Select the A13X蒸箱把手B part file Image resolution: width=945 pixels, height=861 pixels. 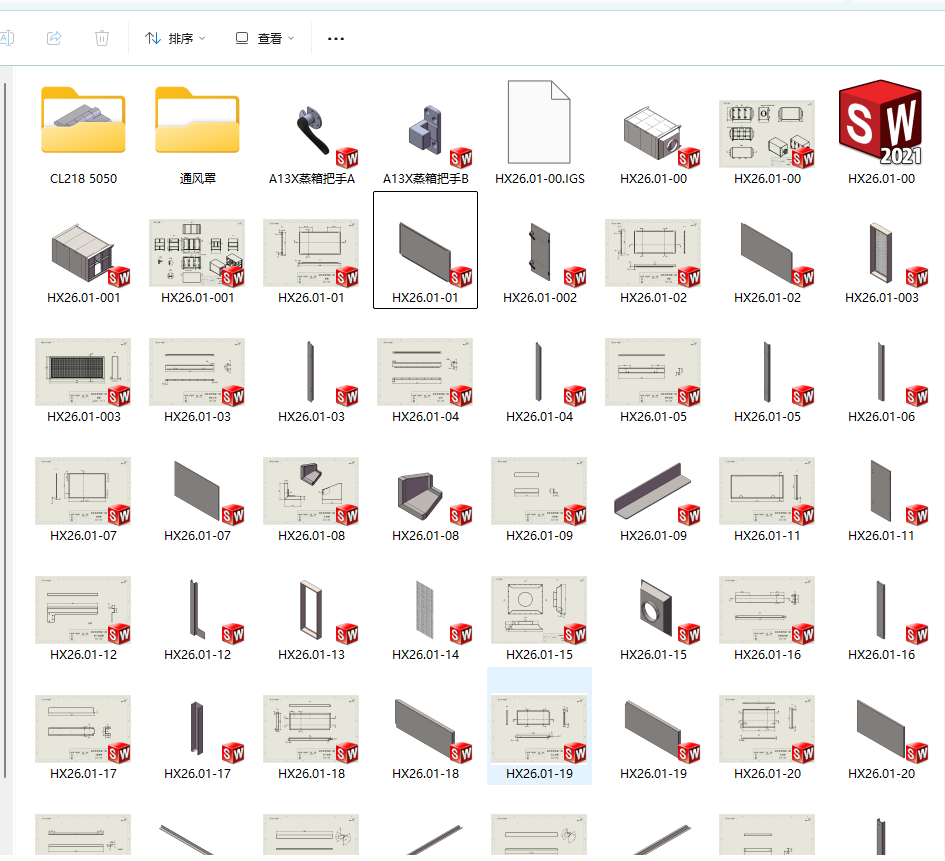pos(425,133)
